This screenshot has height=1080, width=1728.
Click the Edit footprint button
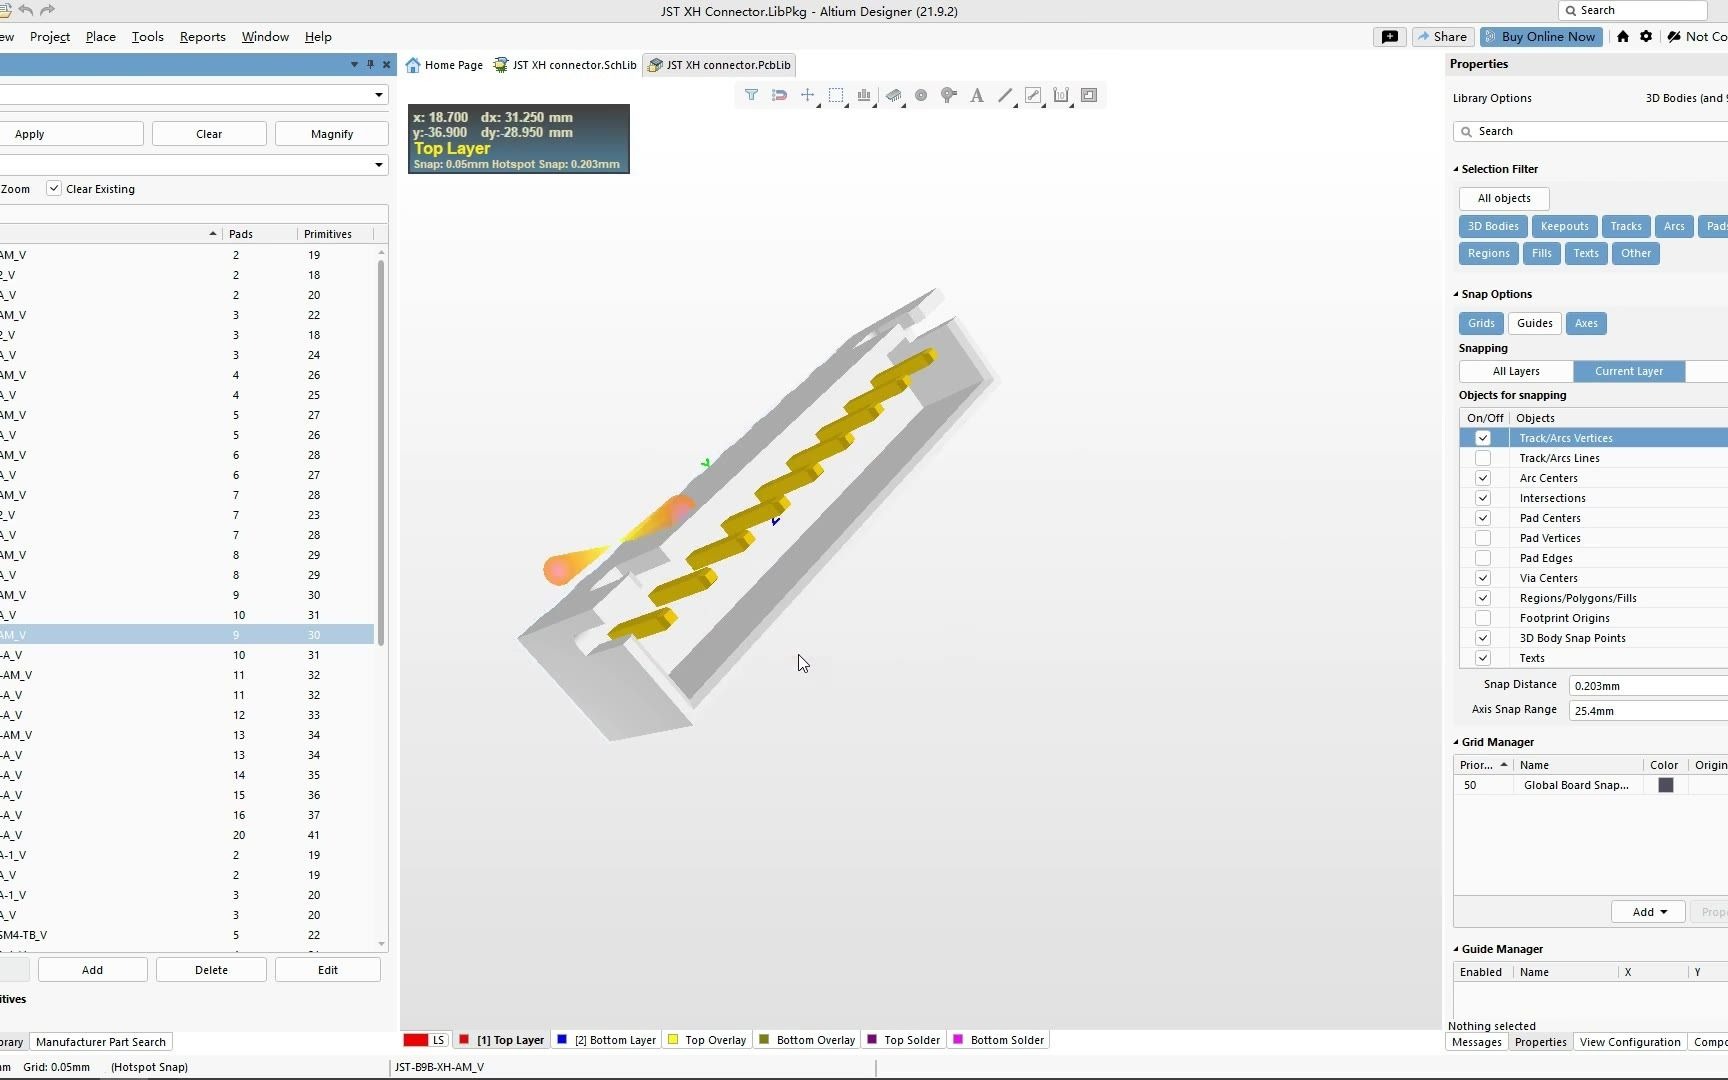(x=328, y=970)
